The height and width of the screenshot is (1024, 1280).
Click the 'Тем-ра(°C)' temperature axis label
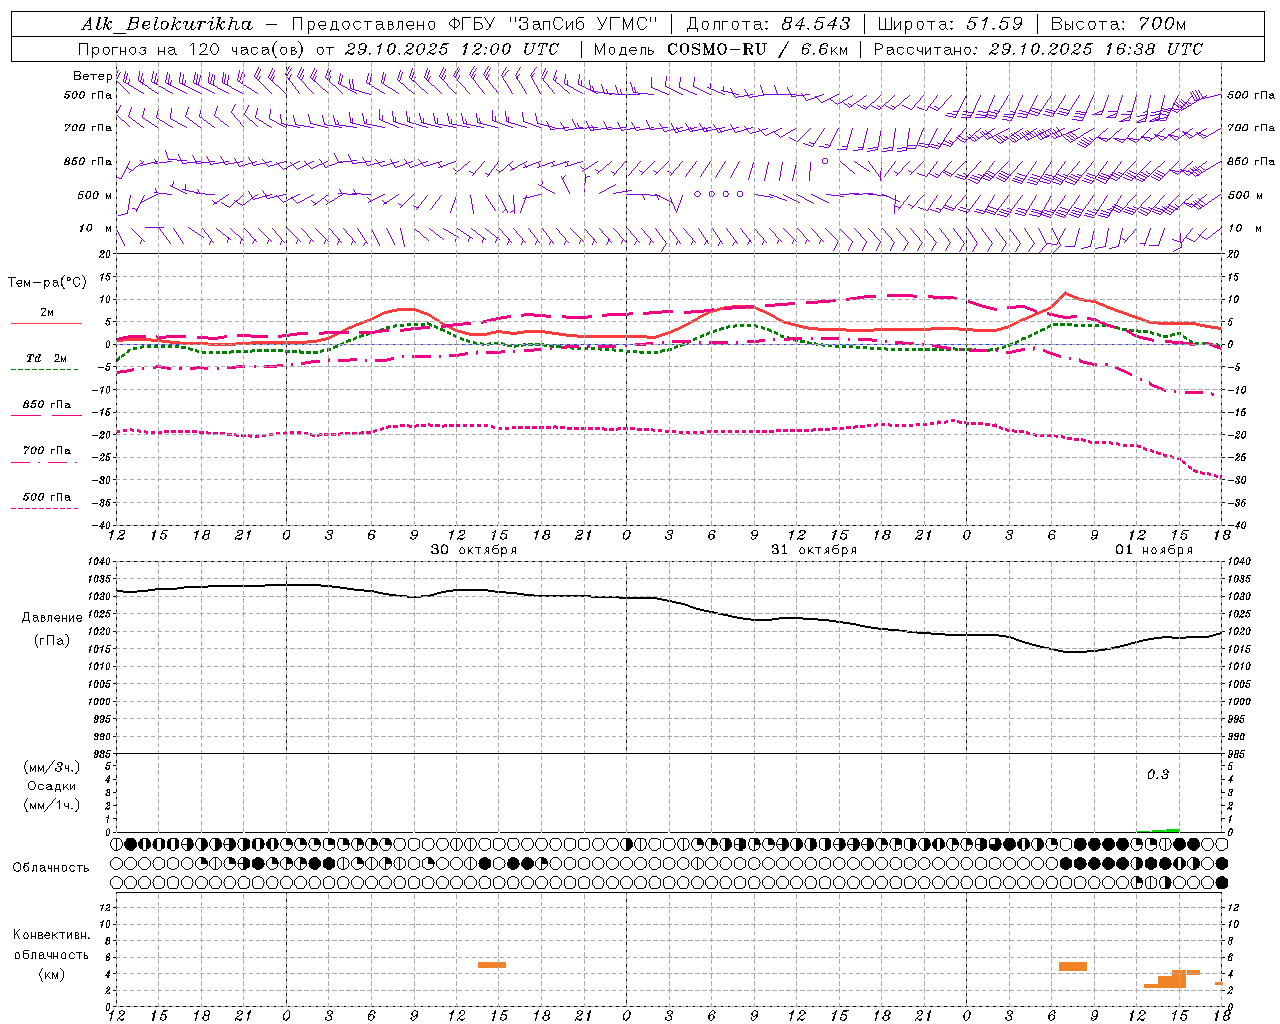tap(47, 283)
